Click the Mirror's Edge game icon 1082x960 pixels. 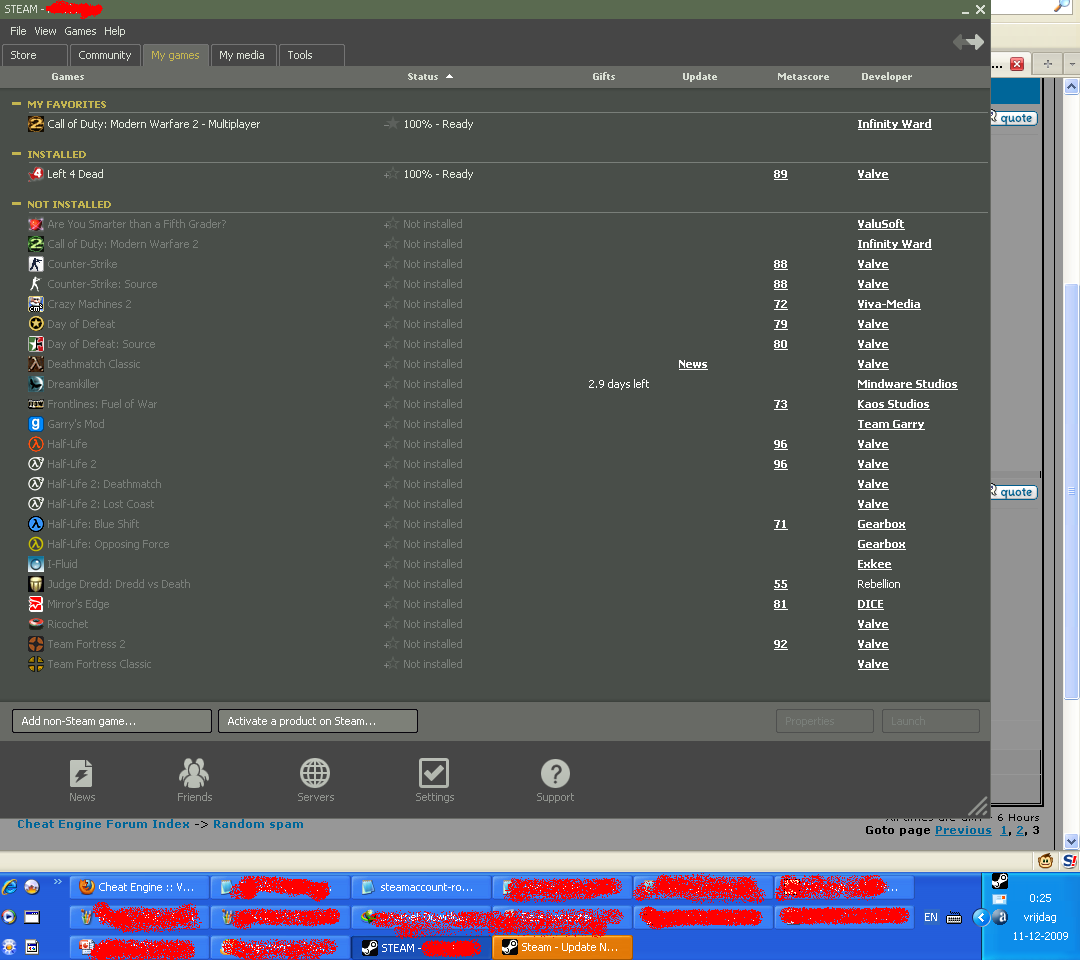point(36,604)
